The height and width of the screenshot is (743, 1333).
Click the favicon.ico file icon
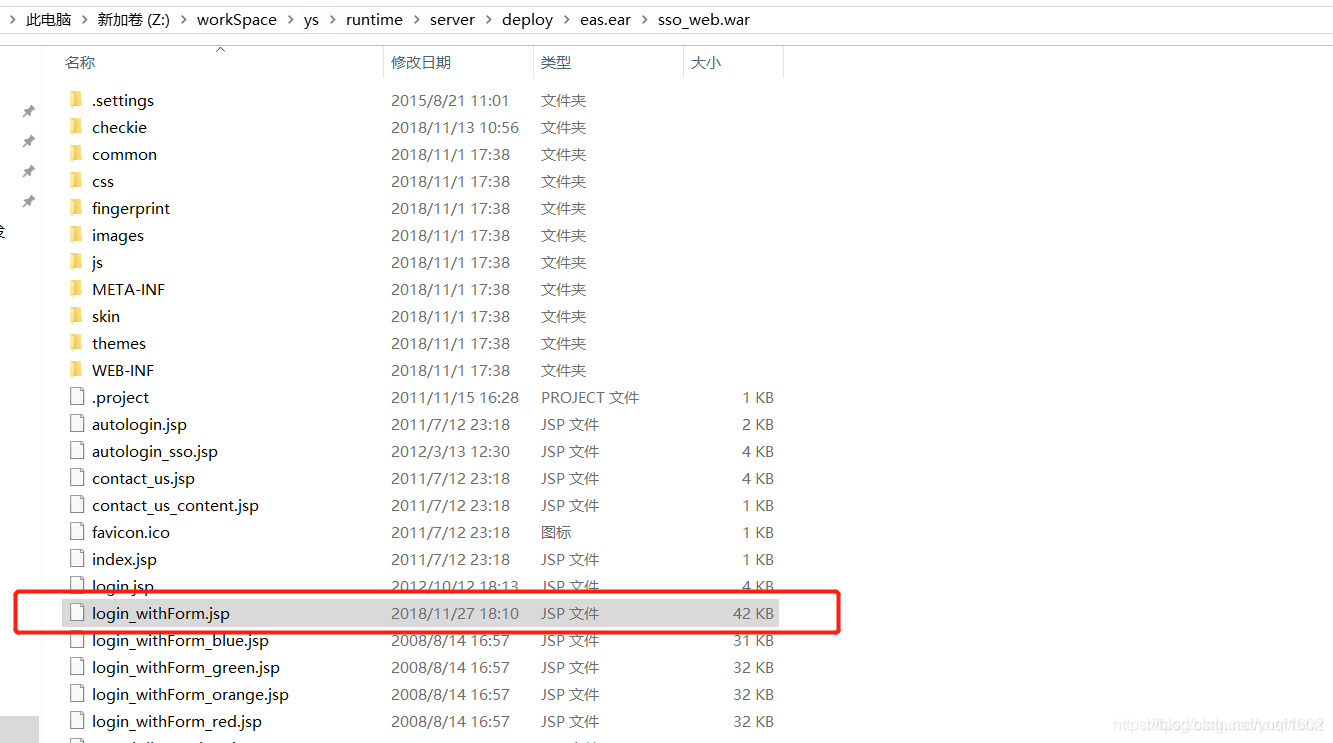coord(77,532)
